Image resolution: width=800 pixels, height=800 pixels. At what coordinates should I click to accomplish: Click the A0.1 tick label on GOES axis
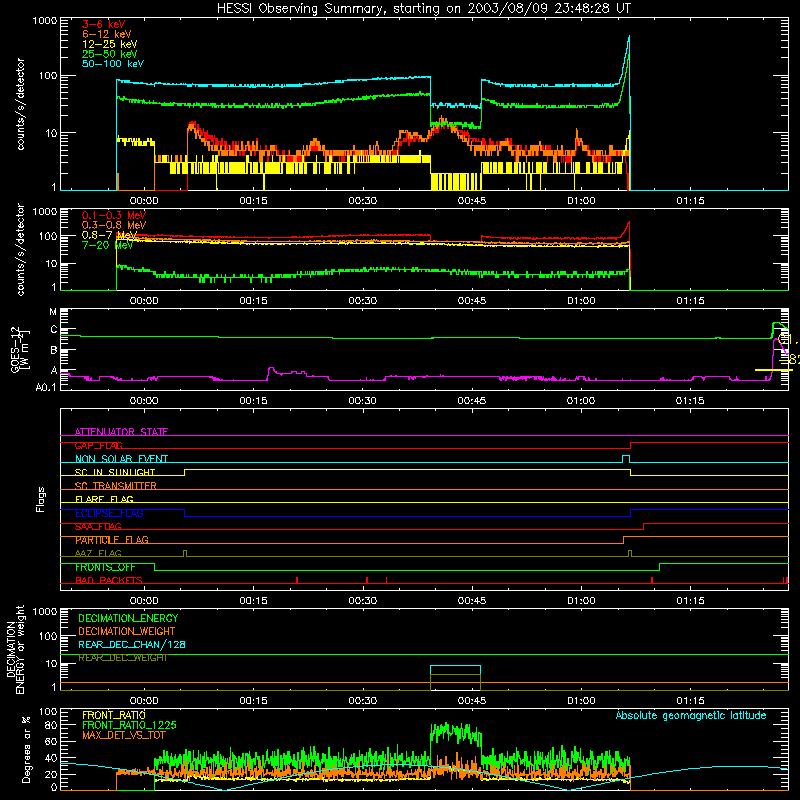pos(46,387)
